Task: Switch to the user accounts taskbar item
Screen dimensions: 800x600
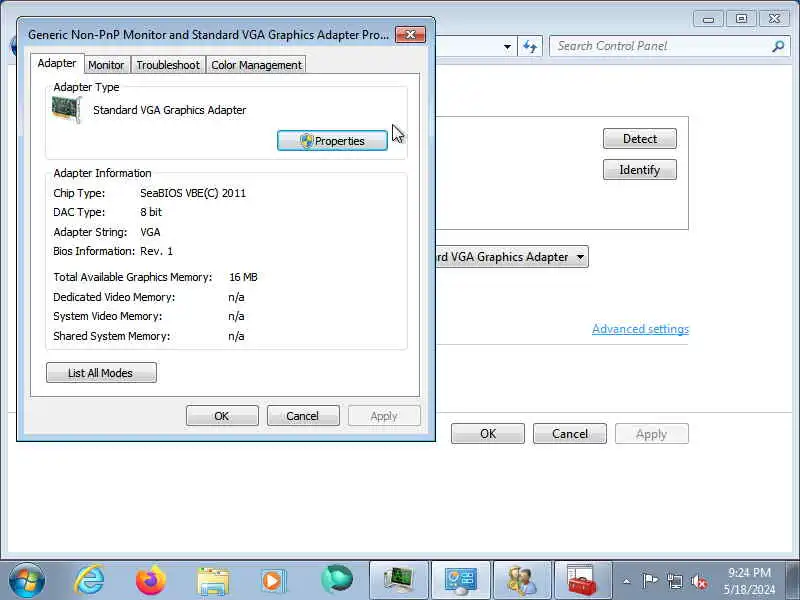Action: click(x=522, y=581)
